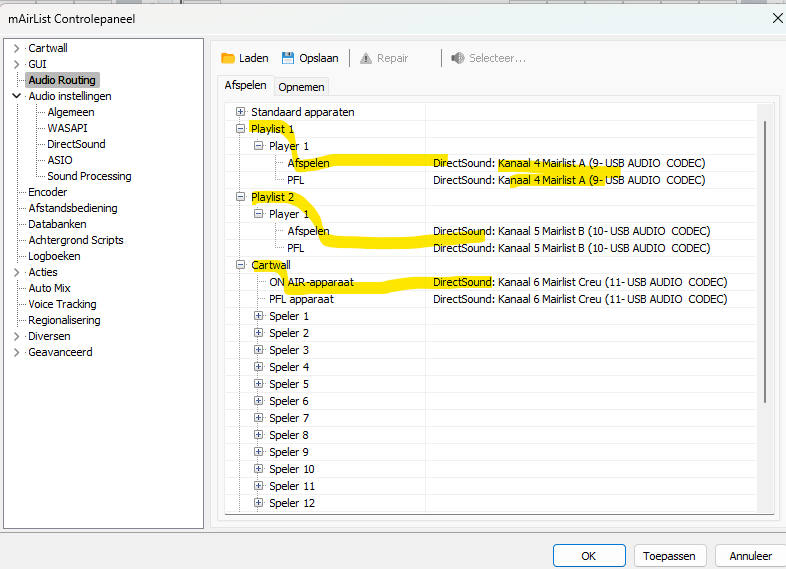The image size is (786, 569).
Task: Expand the Speler 2 node
Action: (259, 333)
